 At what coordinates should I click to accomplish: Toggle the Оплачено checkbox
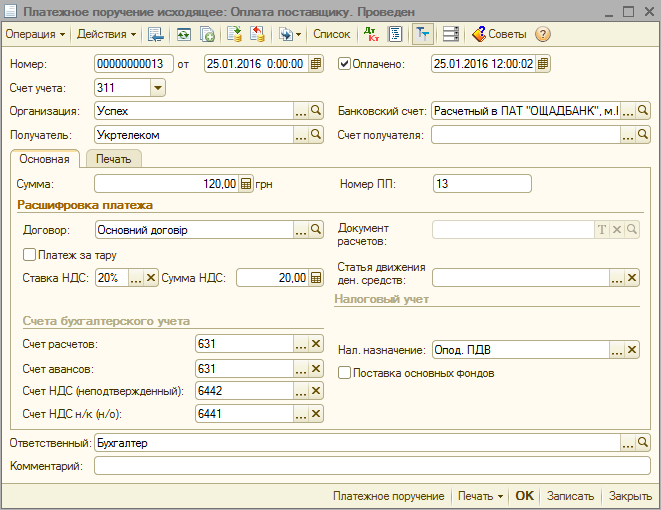345,64
